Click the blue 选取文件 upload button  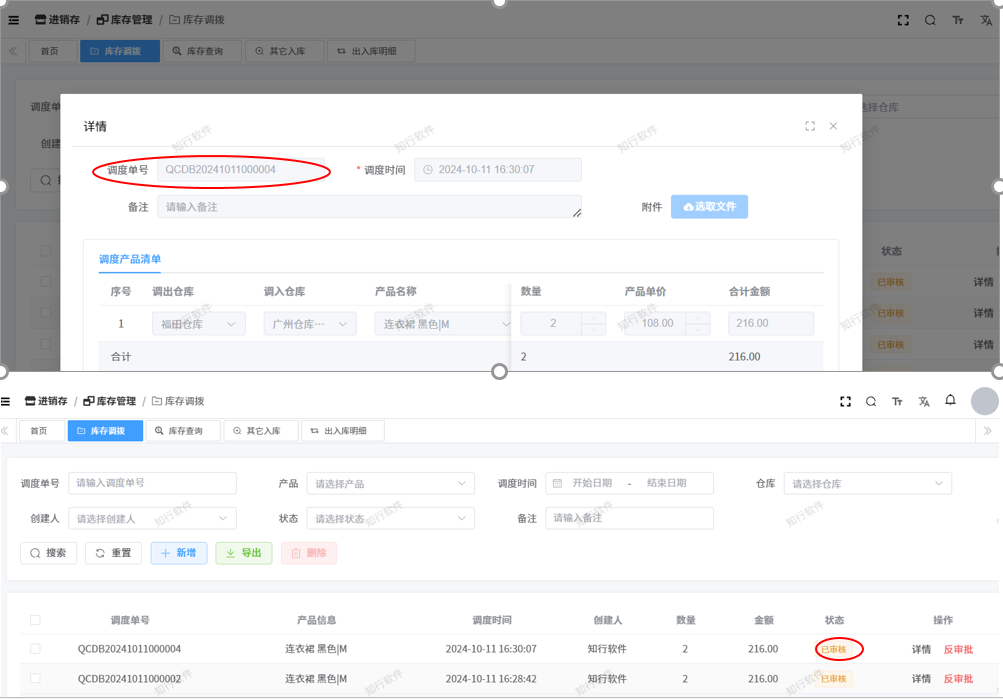(x=709, y=207)
